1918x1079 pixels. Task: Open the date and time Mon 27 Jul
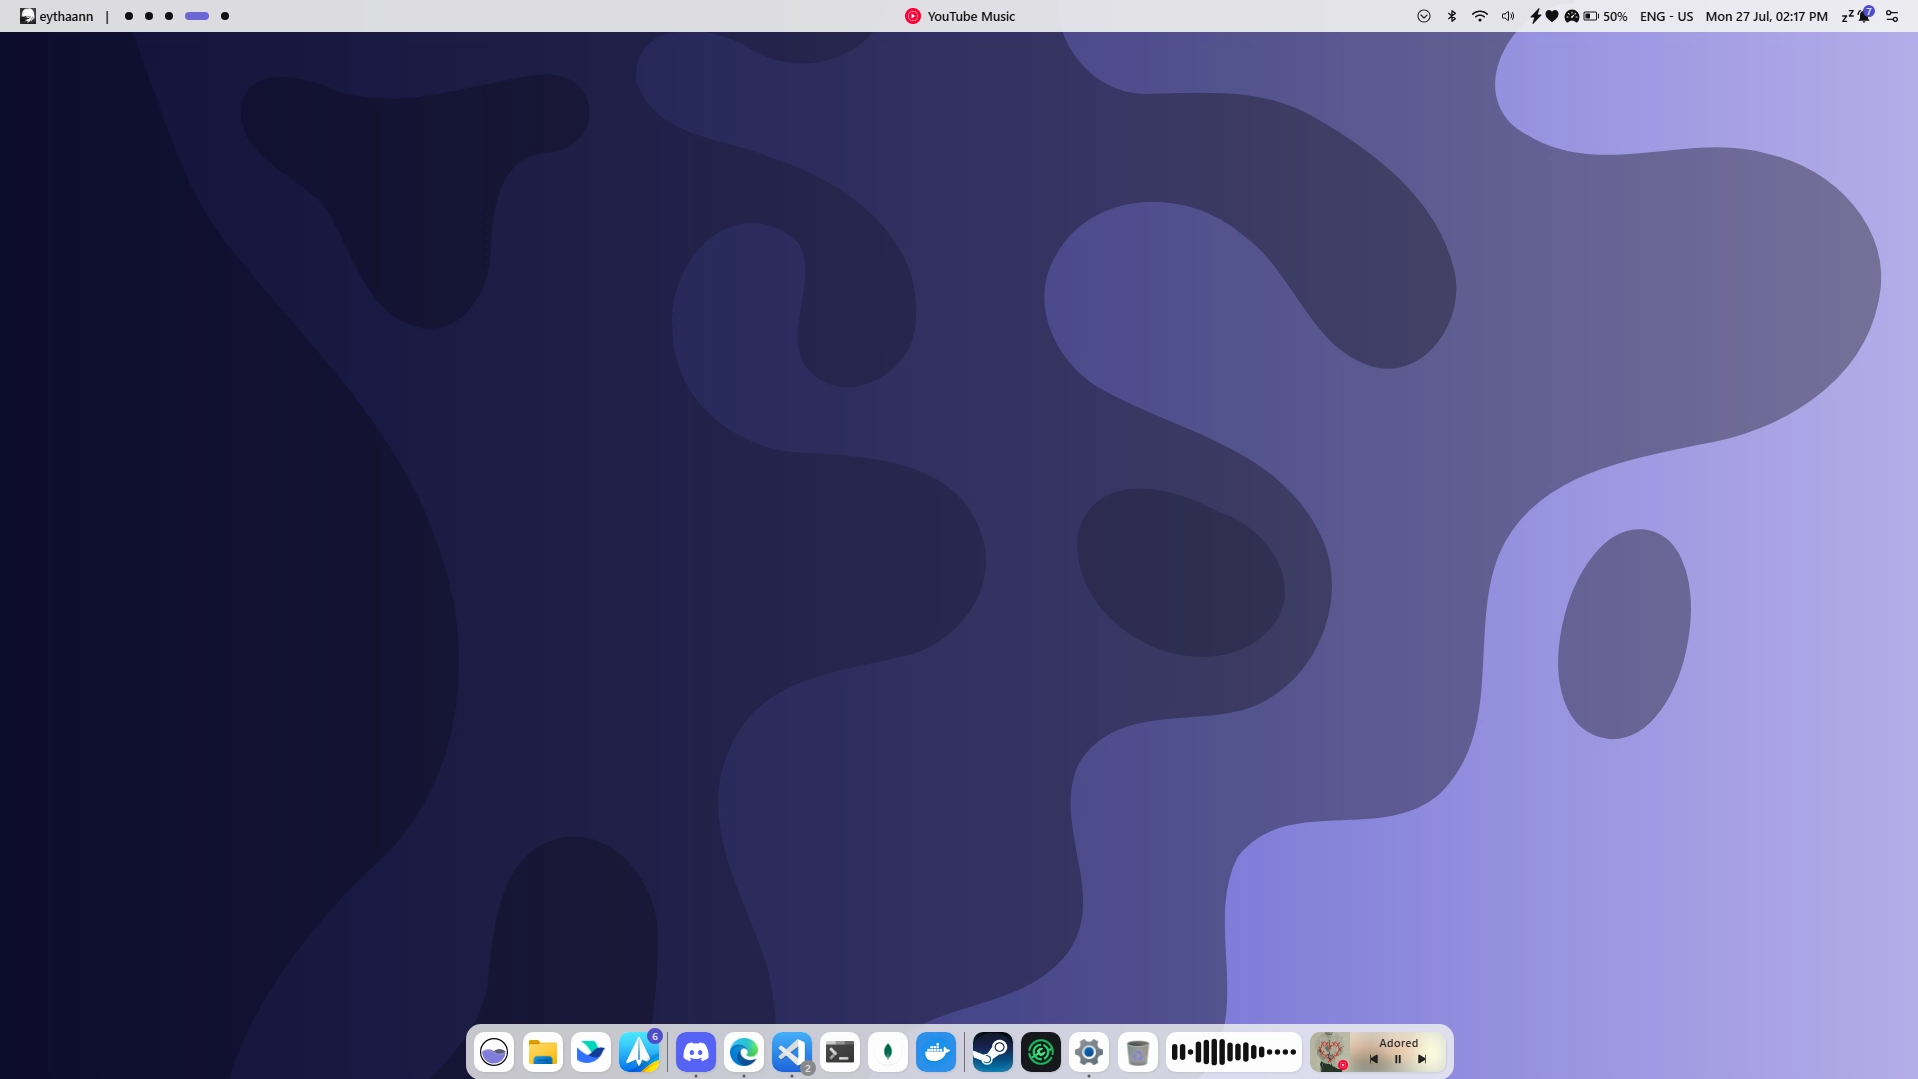[1766, 16]
